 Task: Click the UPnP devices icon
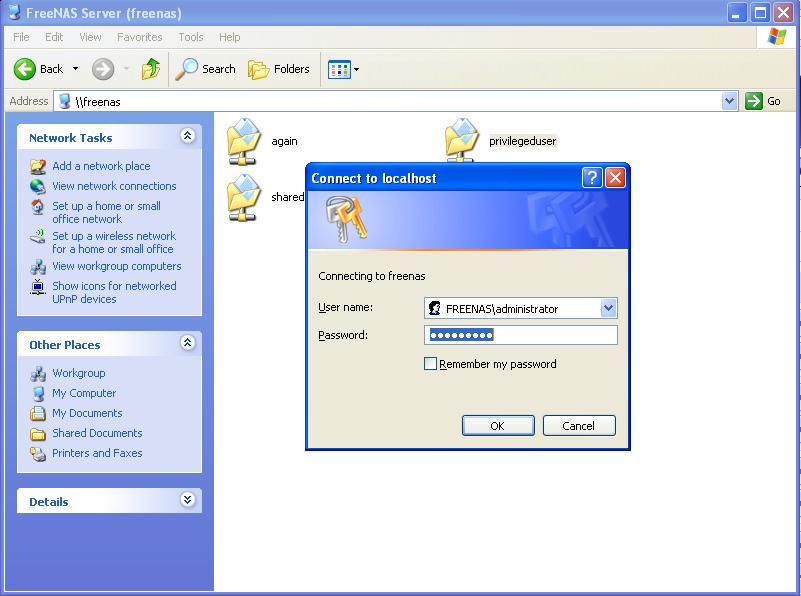(38, 287)
